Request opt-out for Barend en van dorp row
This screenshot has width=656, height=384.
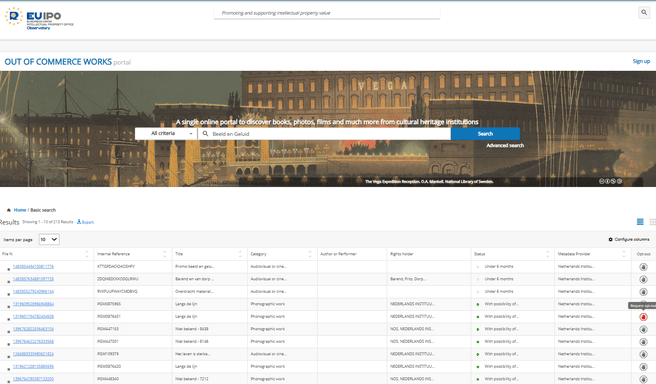(x=643, y=279)
